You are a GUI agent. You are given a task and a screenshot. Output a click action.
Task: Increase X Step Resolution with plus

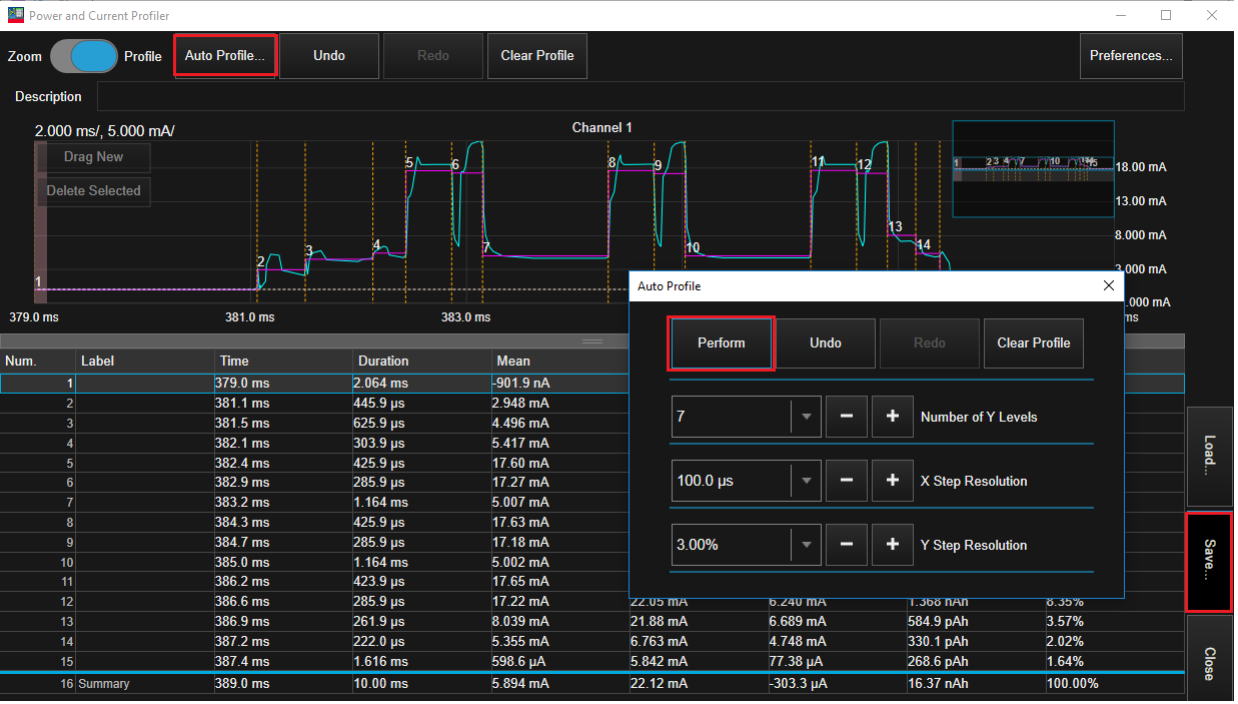(892, 481)
